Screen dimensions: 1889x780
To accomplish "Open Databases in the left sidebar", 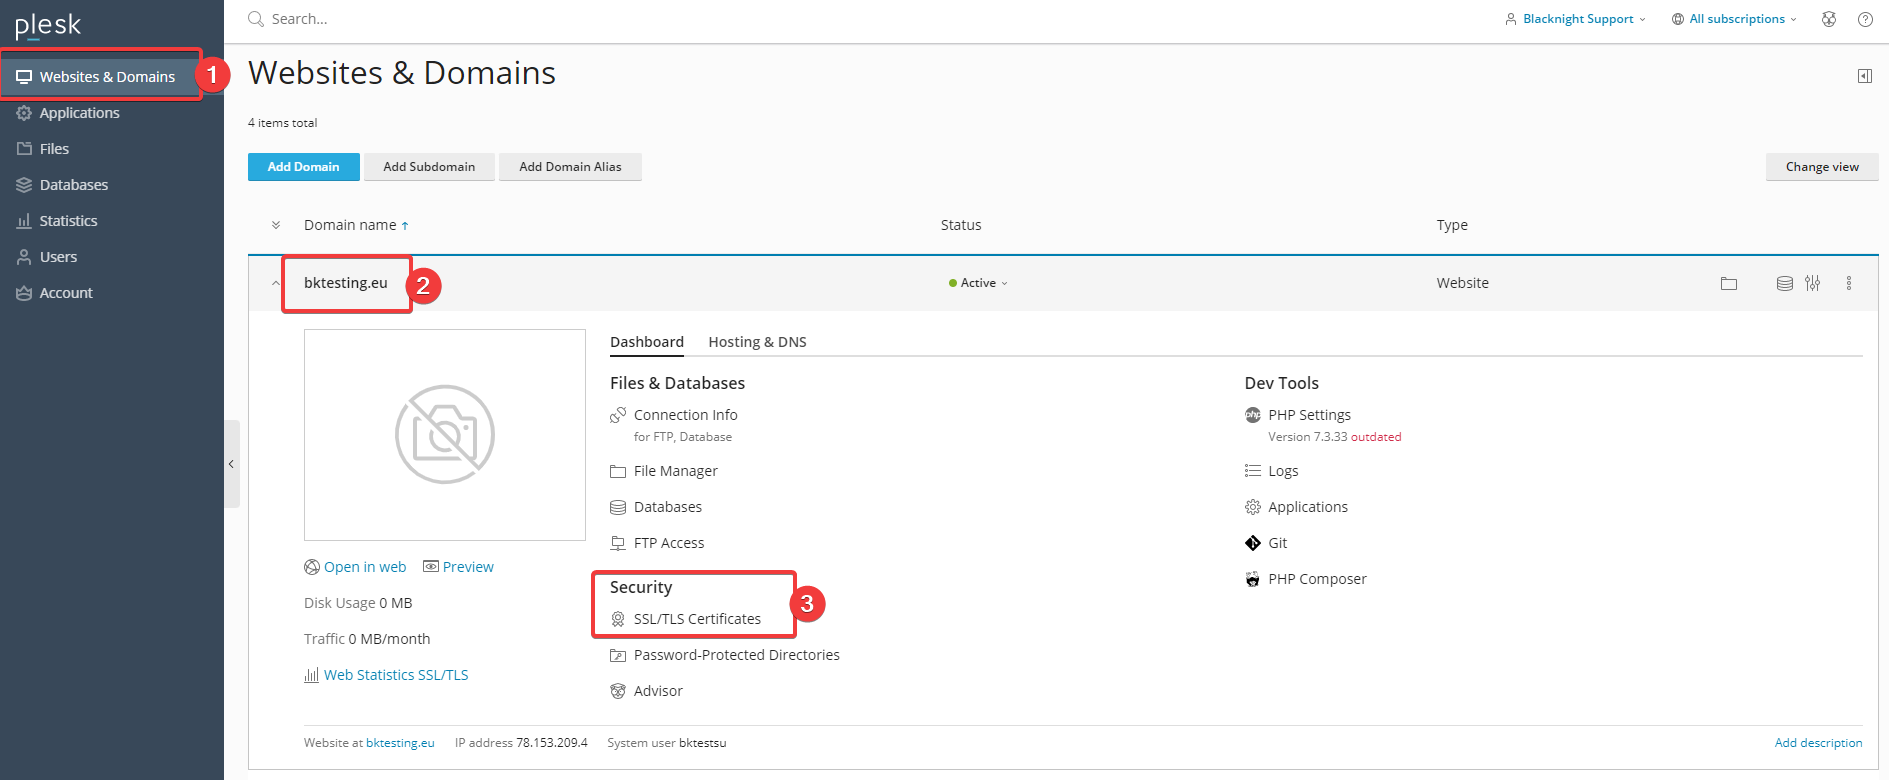I will pyautogui.click(x=73, y=185).
